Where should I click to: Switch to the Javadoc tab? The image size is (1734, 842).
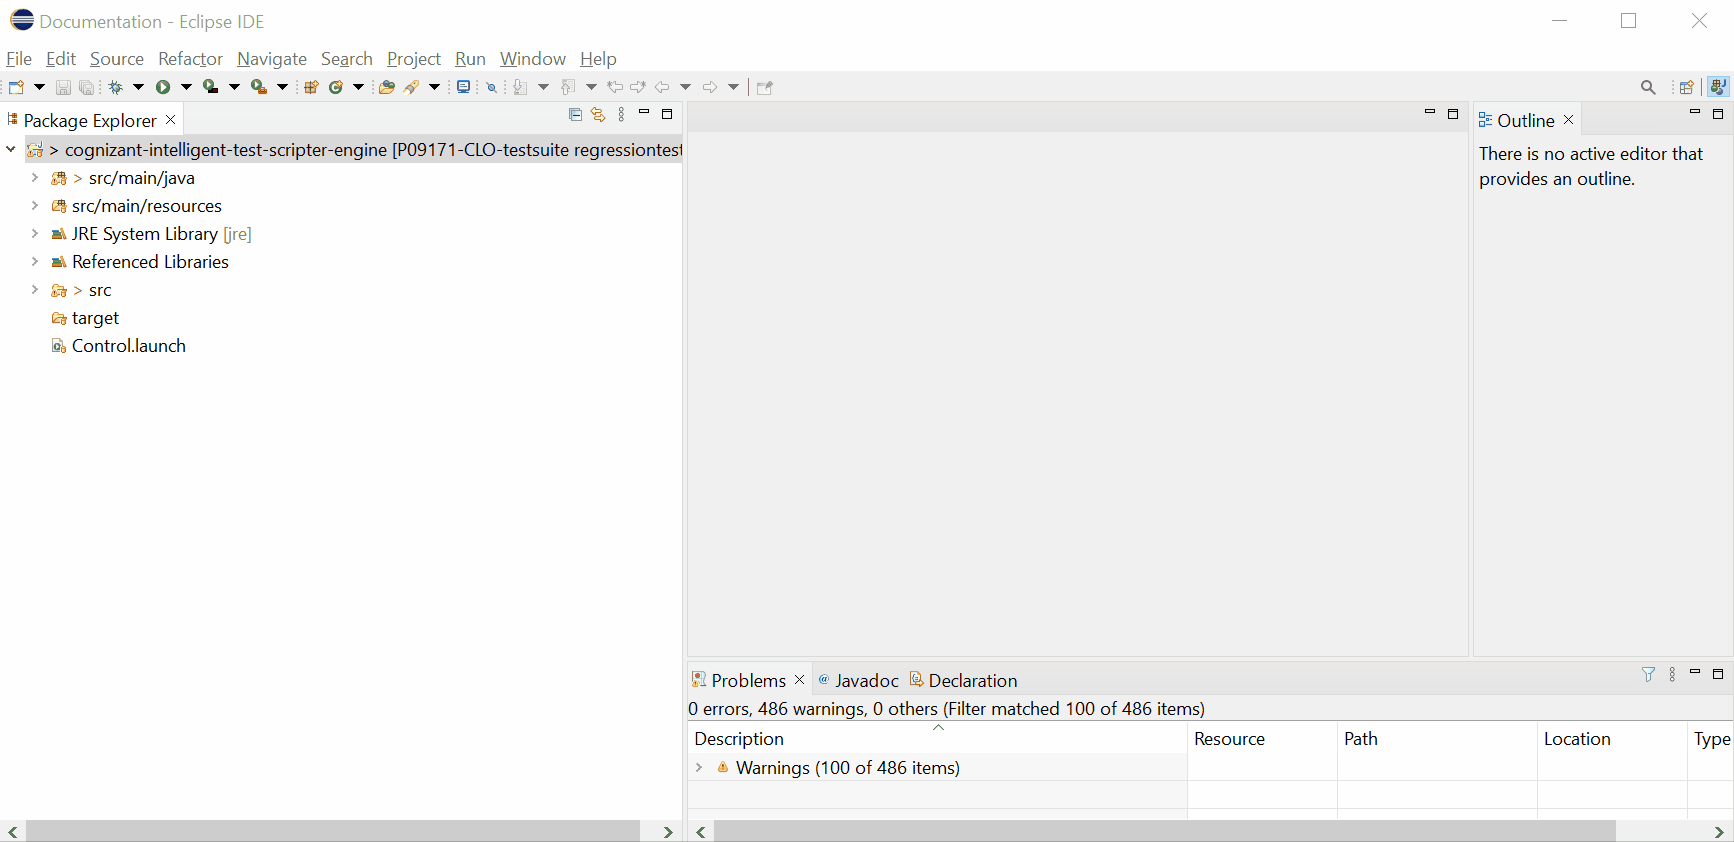[x=858, y=681]
